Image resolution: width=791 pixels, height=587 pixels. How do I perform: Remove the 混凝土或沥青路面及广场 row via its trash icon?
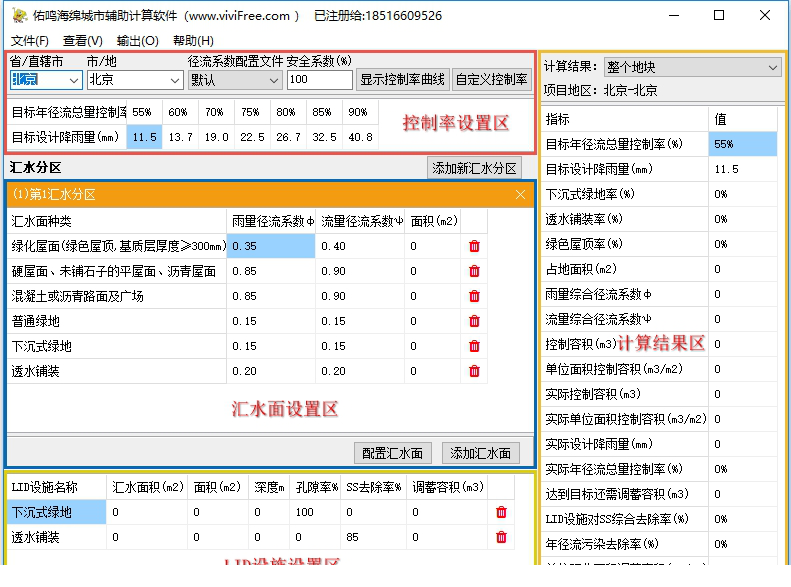[474, 296]
